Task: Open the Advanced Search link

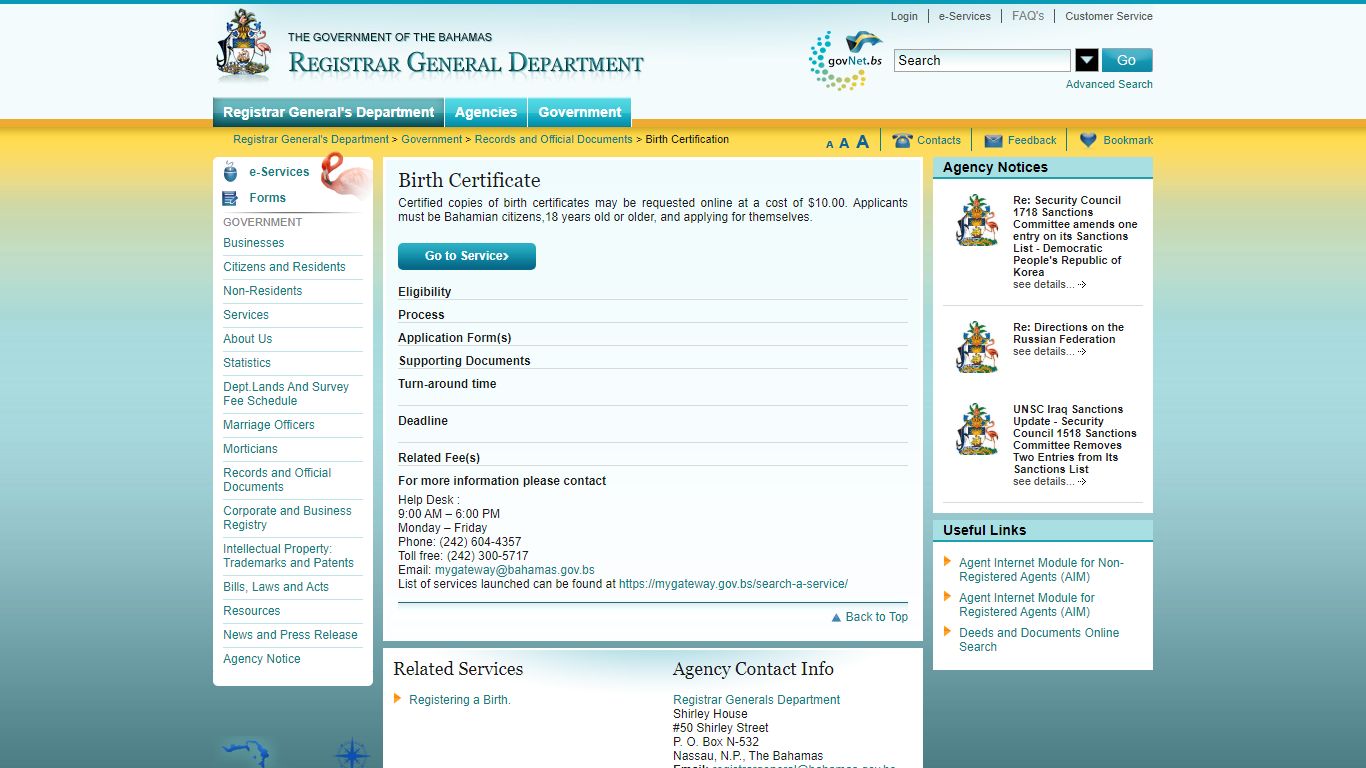Action: click(x=1109, y=84)
